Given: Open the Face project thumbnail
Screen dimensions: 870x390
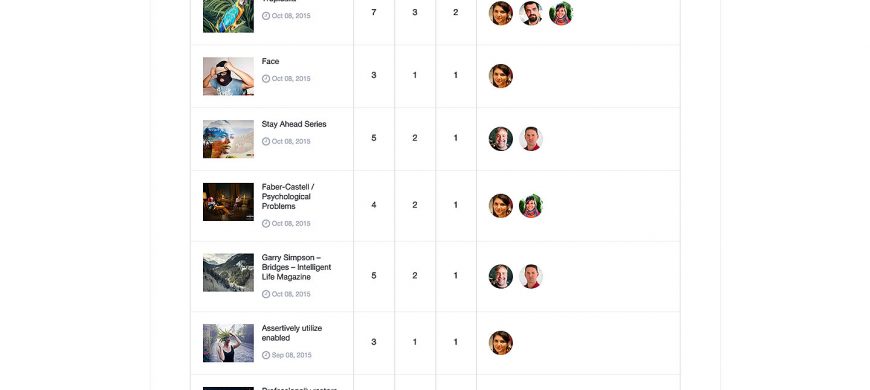Looking at the screenshot, I should pos(228,76).
